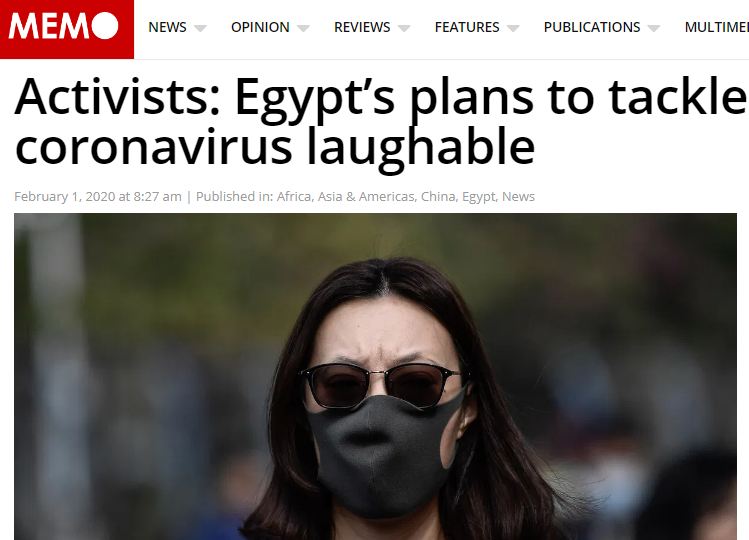This screenshot has width=749, height=540.
Task: Expand the PUBLICATIONS dropdown arrow
Action: (654, 28)
